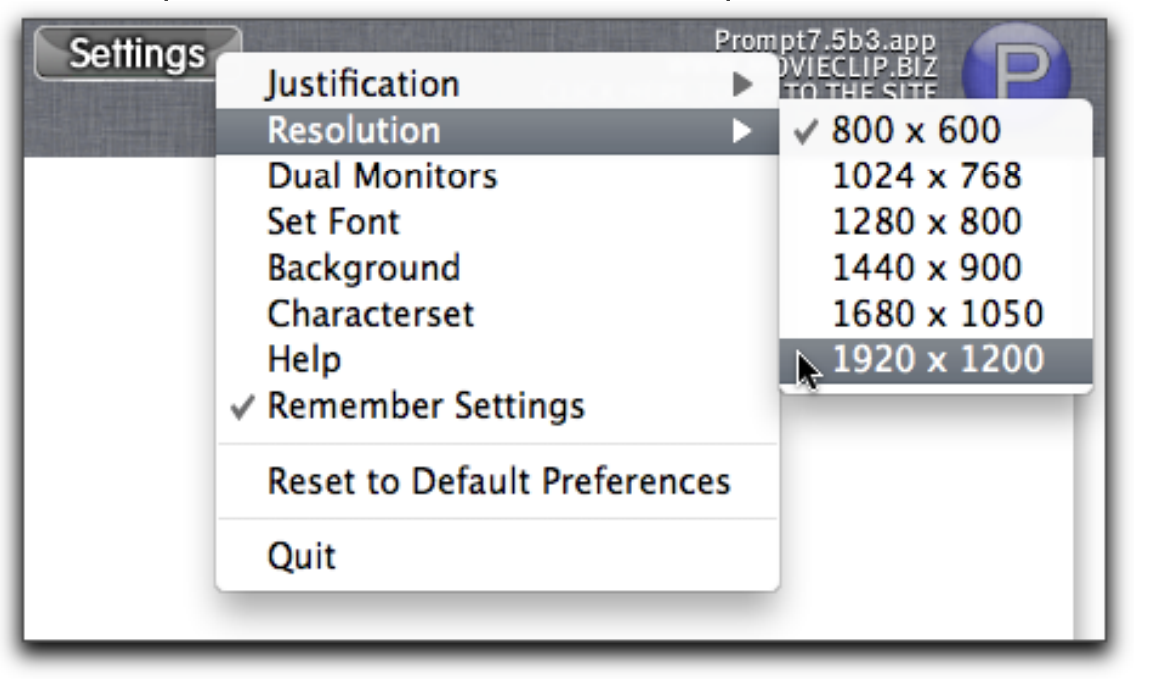Open the Settings dropdown button
The width and height of the screenshot is (1150, 694).
pyautogui.click(x=137, y=54)
